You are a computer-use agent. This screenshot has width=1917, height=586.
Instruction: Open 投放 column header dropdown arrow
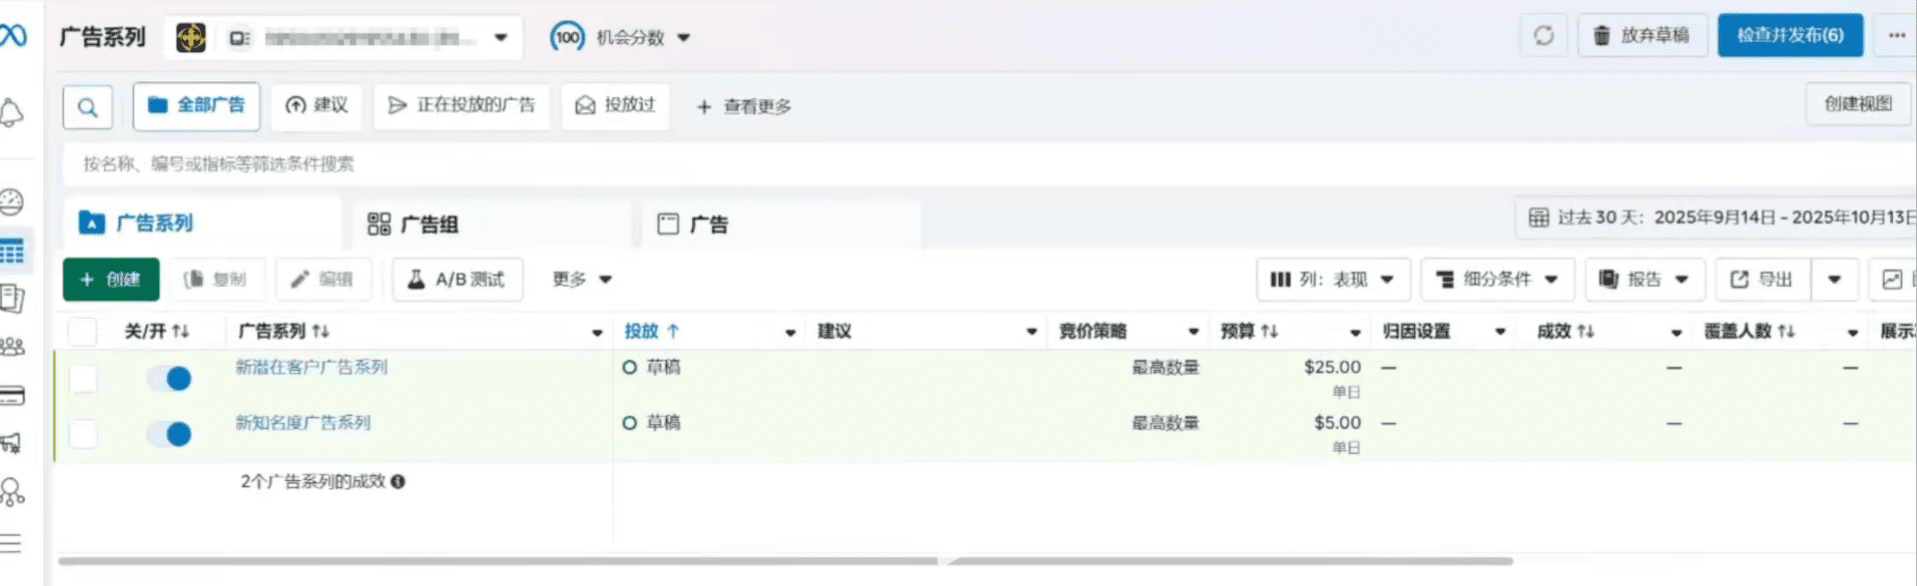(x=790, y=332)
